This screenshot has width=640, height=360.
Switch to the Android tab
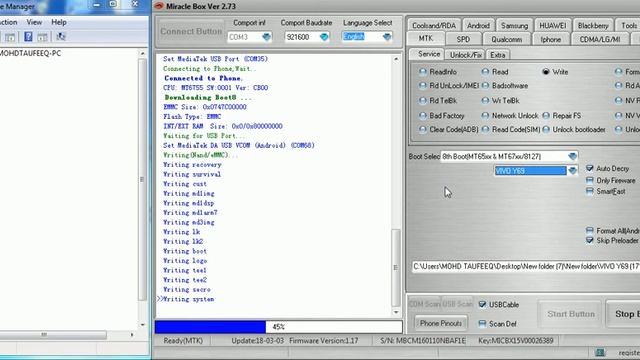(478, 25)
